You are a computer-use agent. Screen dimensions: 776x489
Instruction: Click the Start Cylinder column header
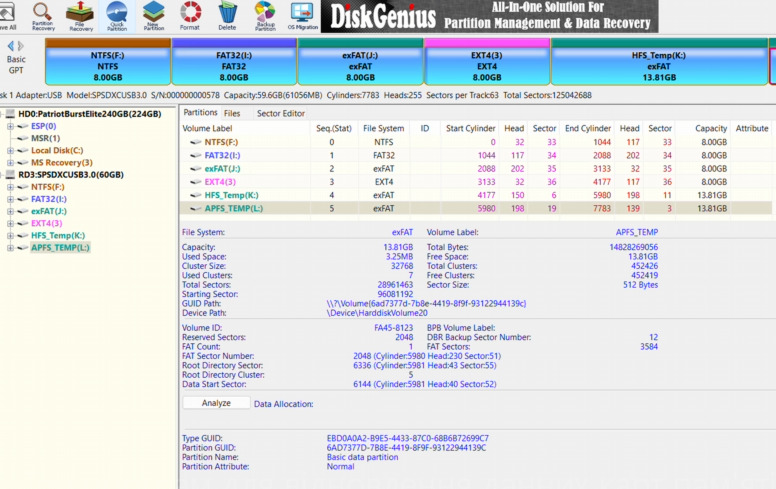[470, 128]
